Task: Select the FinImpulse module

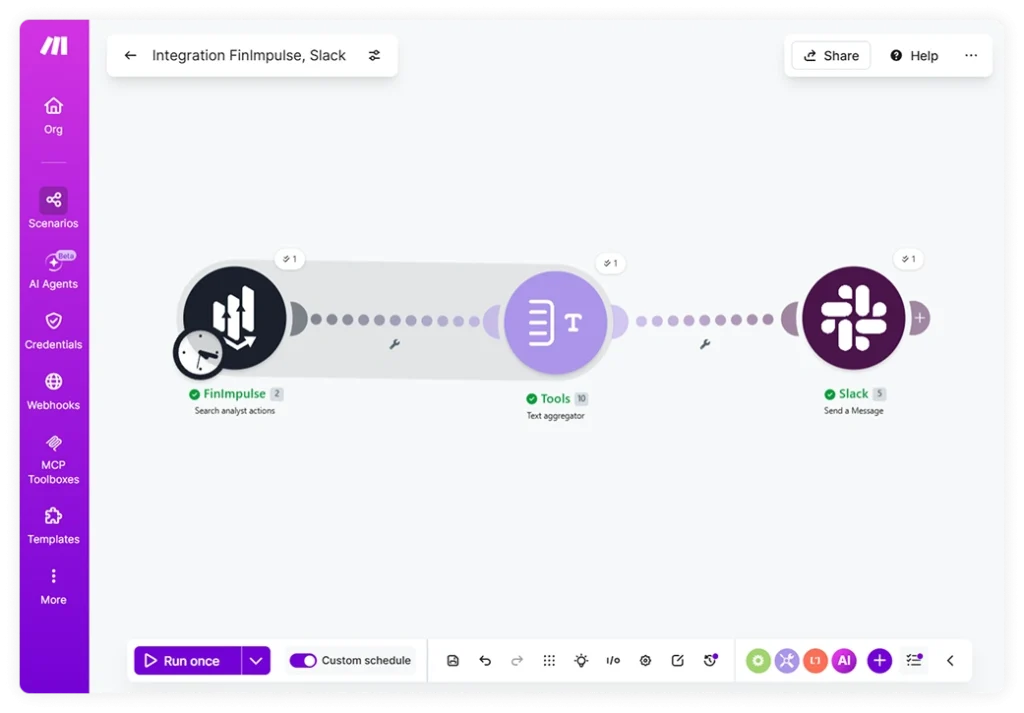Action: click(234, 318)
